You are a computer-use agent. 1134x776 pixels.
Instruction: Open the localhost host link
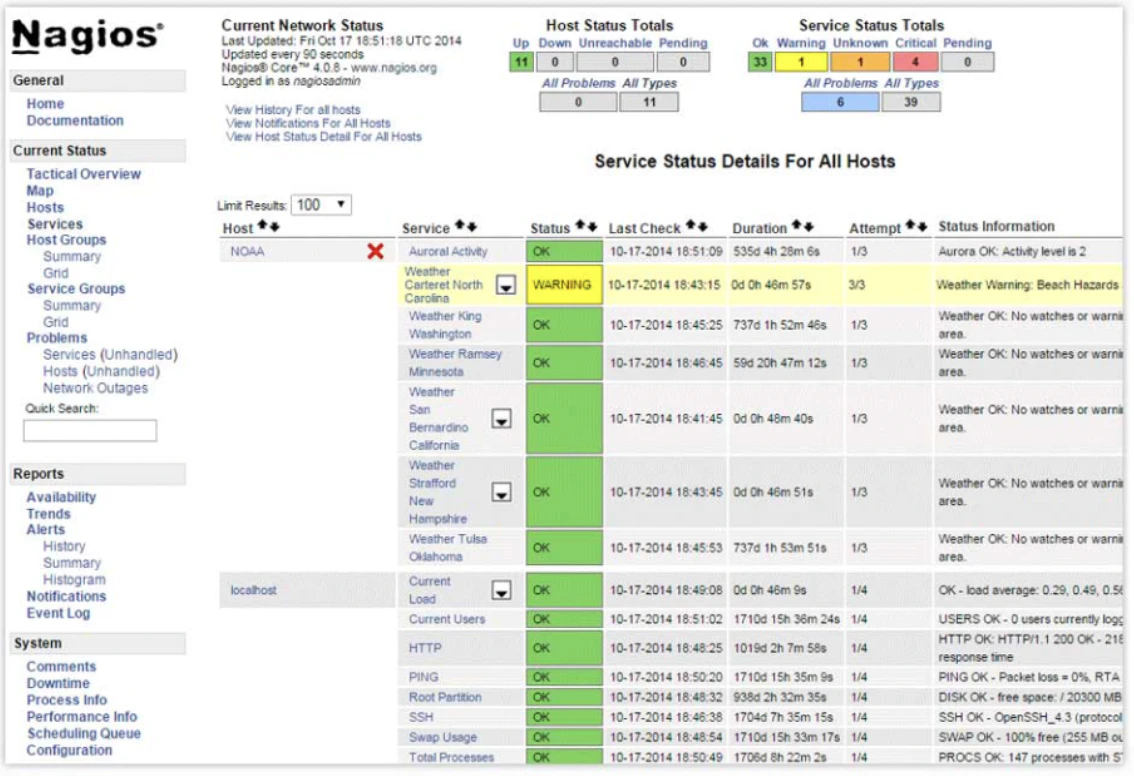(x=253, y=590)
